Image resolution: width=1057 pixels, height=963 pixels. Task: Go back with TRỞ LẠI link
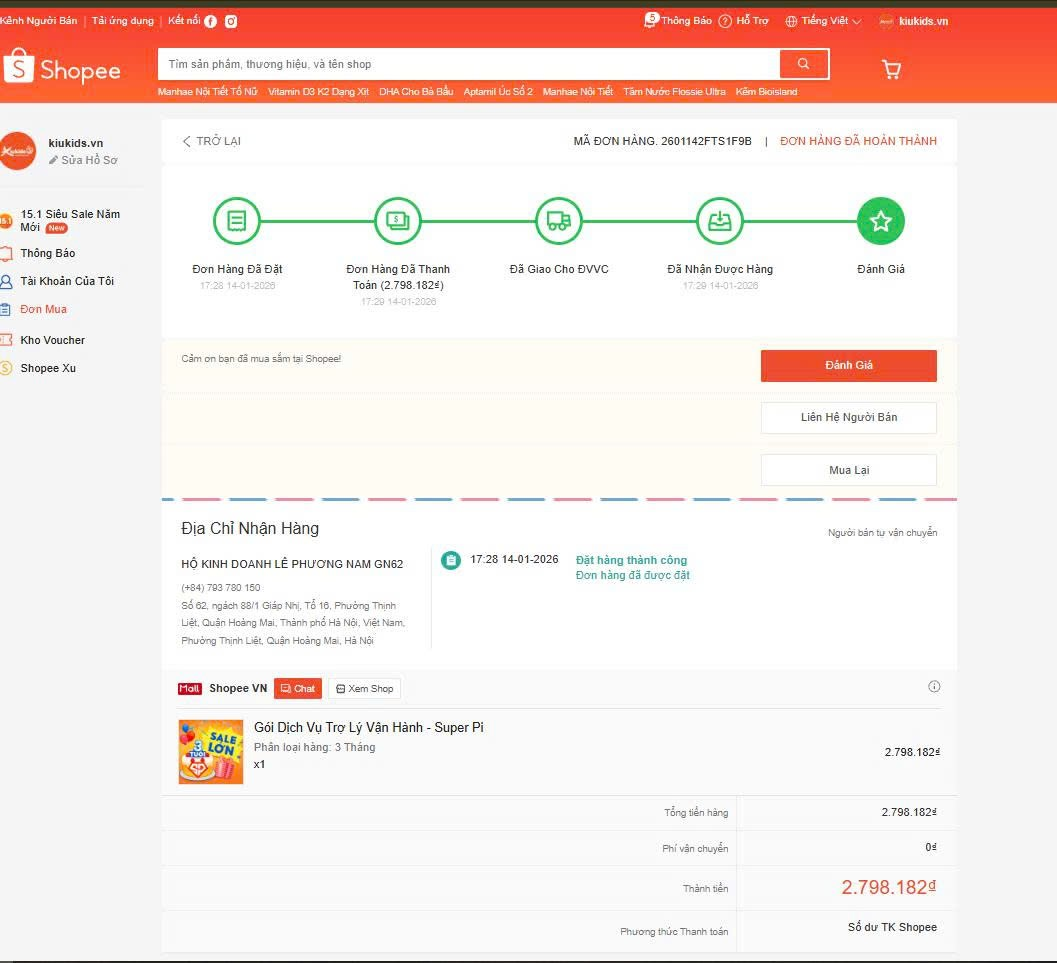click(x=218, y=142)
